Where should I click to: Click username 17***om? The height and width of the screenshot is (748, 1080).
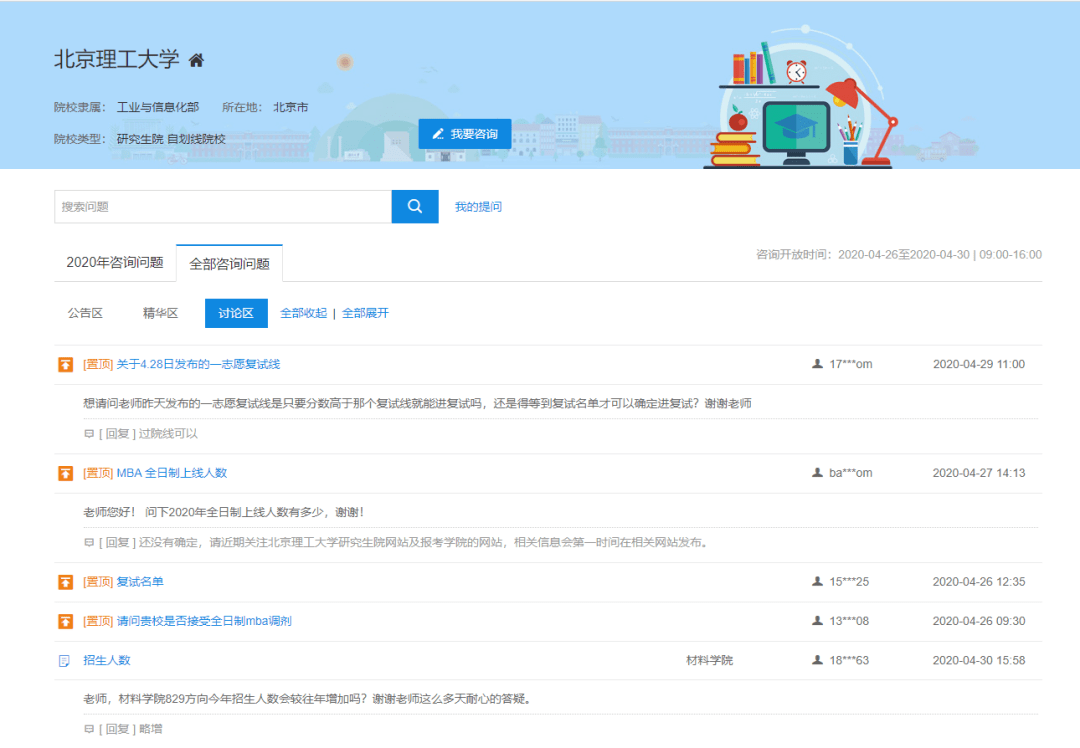pyautogui.click(x=851, y=364)
